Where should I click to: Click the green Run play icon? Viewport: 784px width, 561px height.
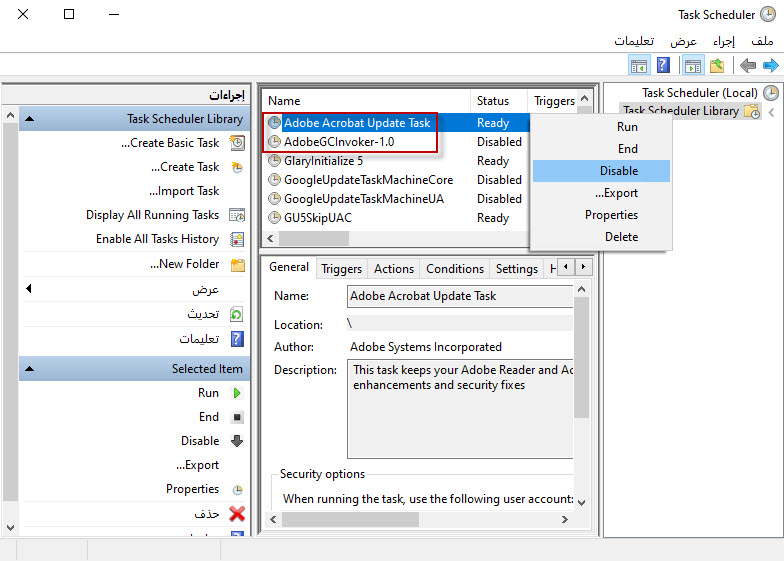pos(237,393)
